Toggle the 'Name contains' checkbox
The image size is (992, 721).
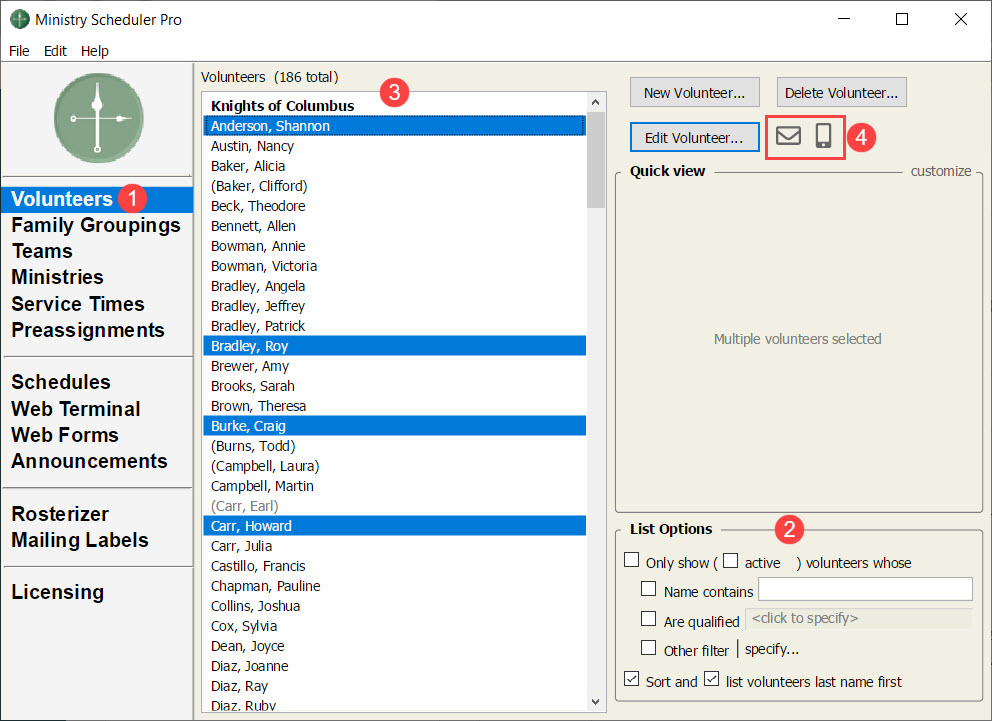(649, 589)
